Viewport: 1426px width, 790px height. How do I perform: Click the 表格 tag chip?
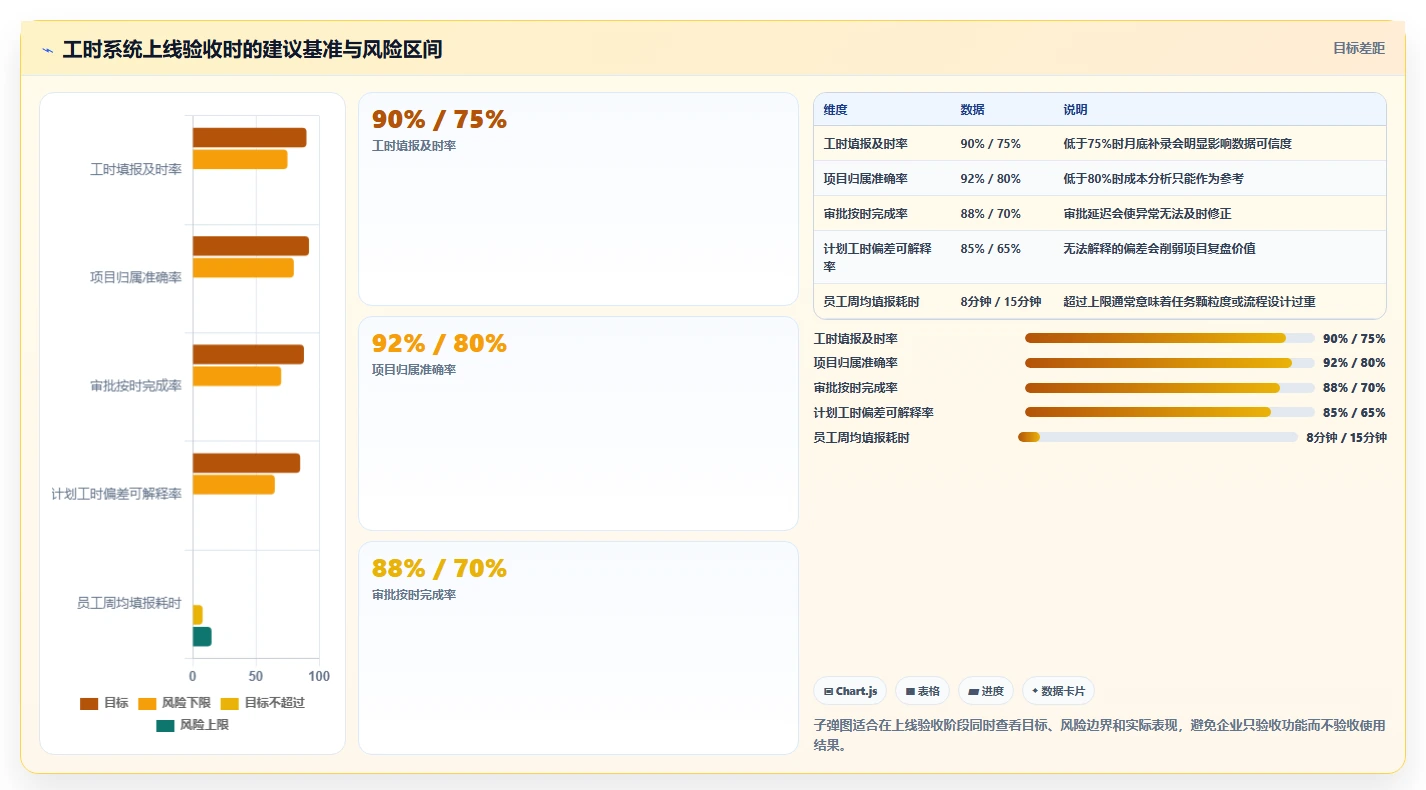coord(922,691)
